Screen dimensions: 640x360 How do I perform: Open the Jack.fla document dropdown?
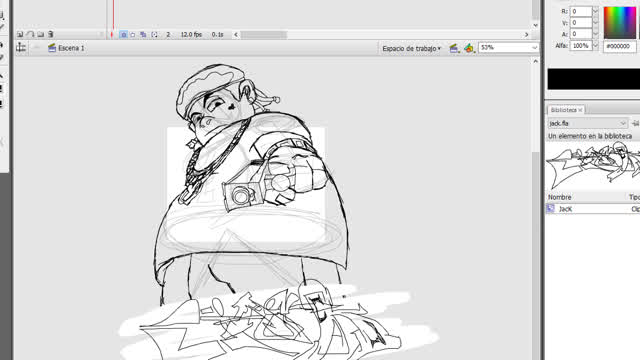(587, 123)
